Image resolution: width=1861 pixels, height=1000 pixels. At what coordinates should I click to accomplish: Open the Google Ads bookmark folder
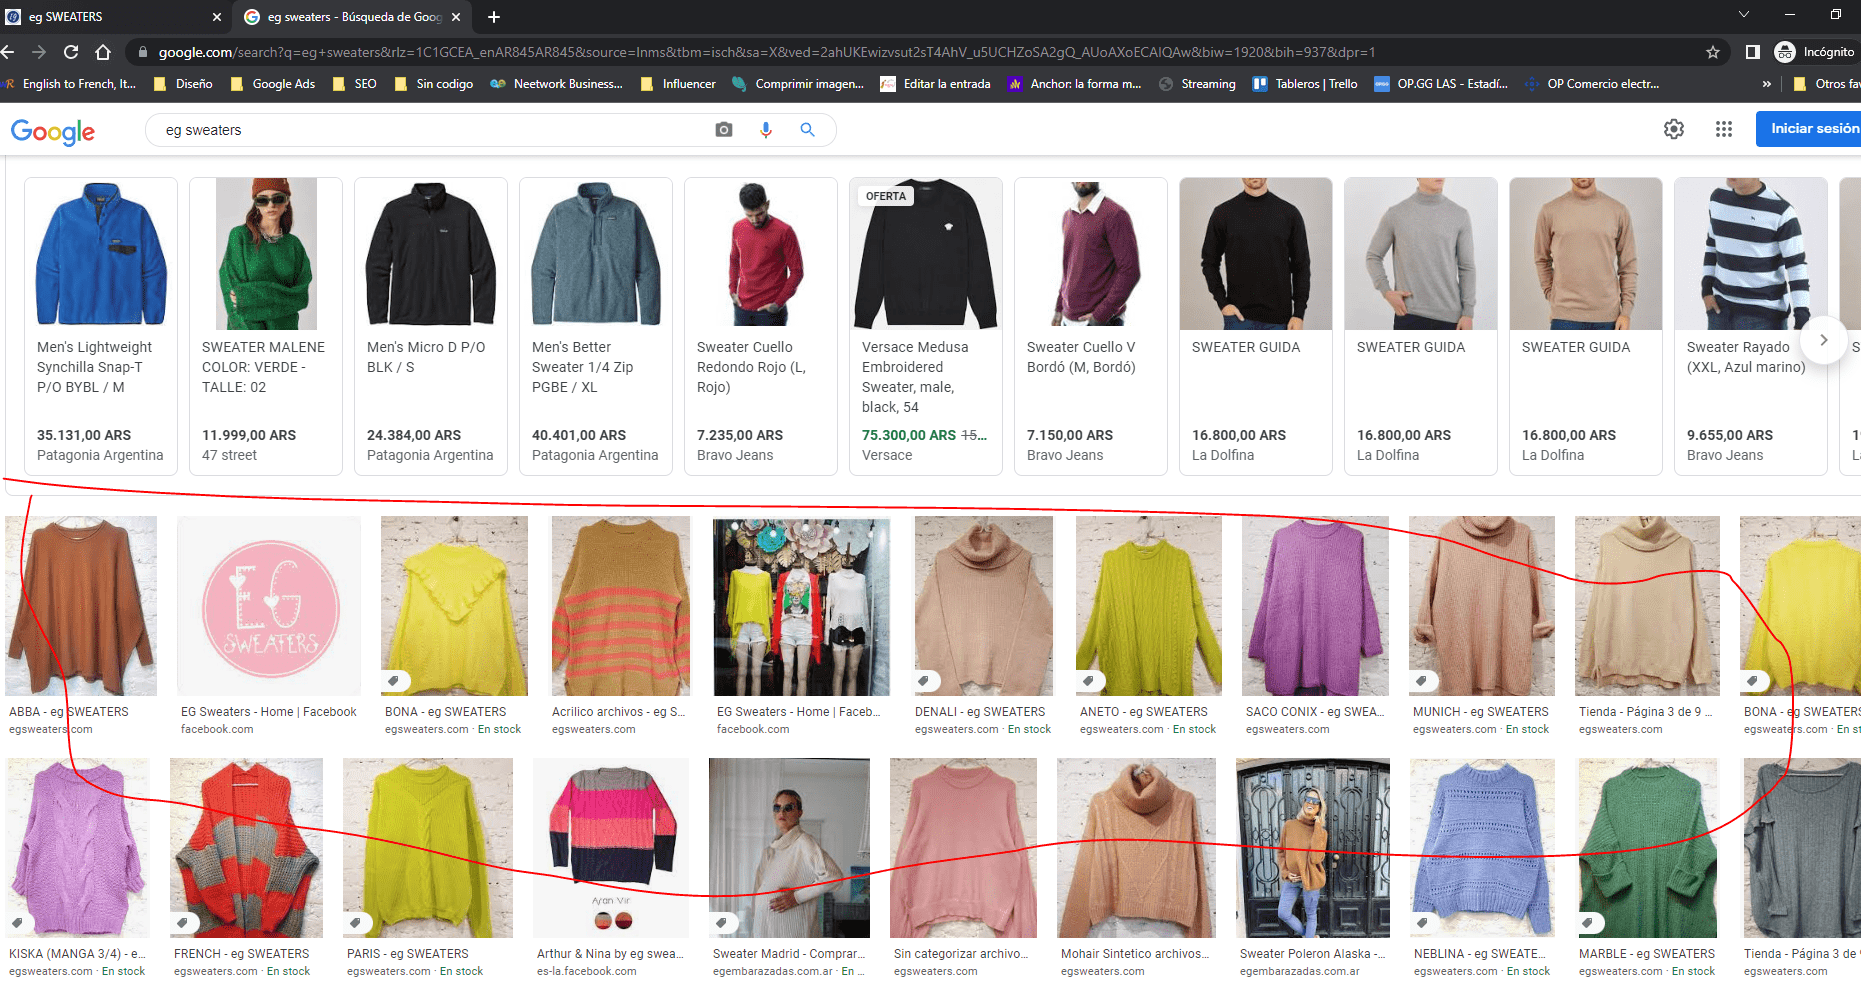pyautogui.click(x=273, y=84)
